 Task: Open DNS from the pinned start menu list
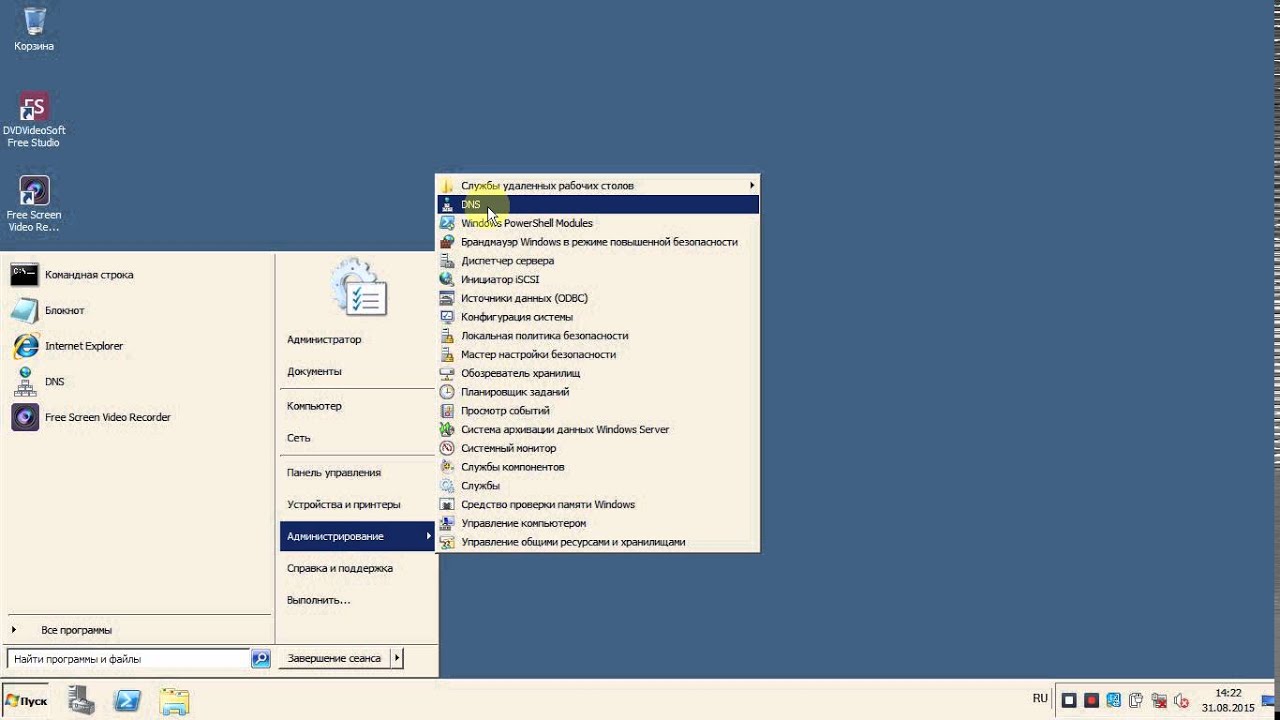click(x=138, y=382)
